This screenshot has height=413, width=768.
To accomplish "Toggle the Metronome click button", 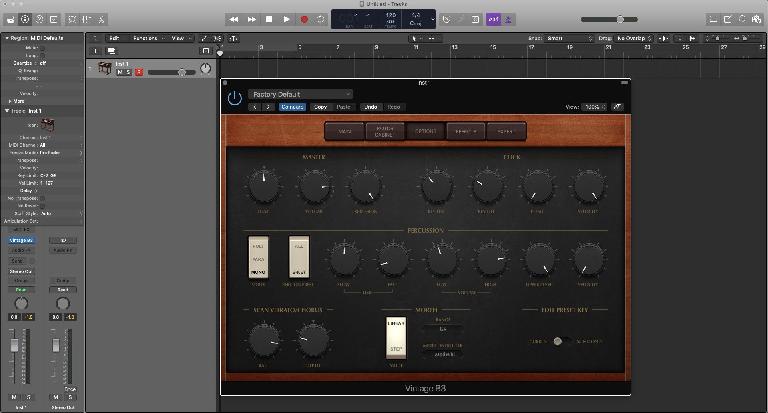I will (508, 20).
